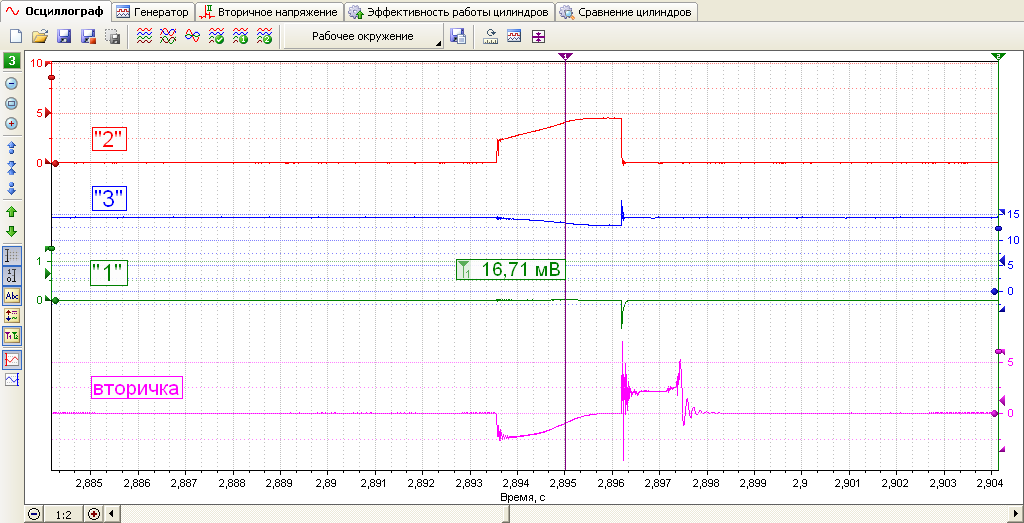Click blue compress vertically arrows icon
Viewport: 1024px width, 523px height.
[12, 168]
